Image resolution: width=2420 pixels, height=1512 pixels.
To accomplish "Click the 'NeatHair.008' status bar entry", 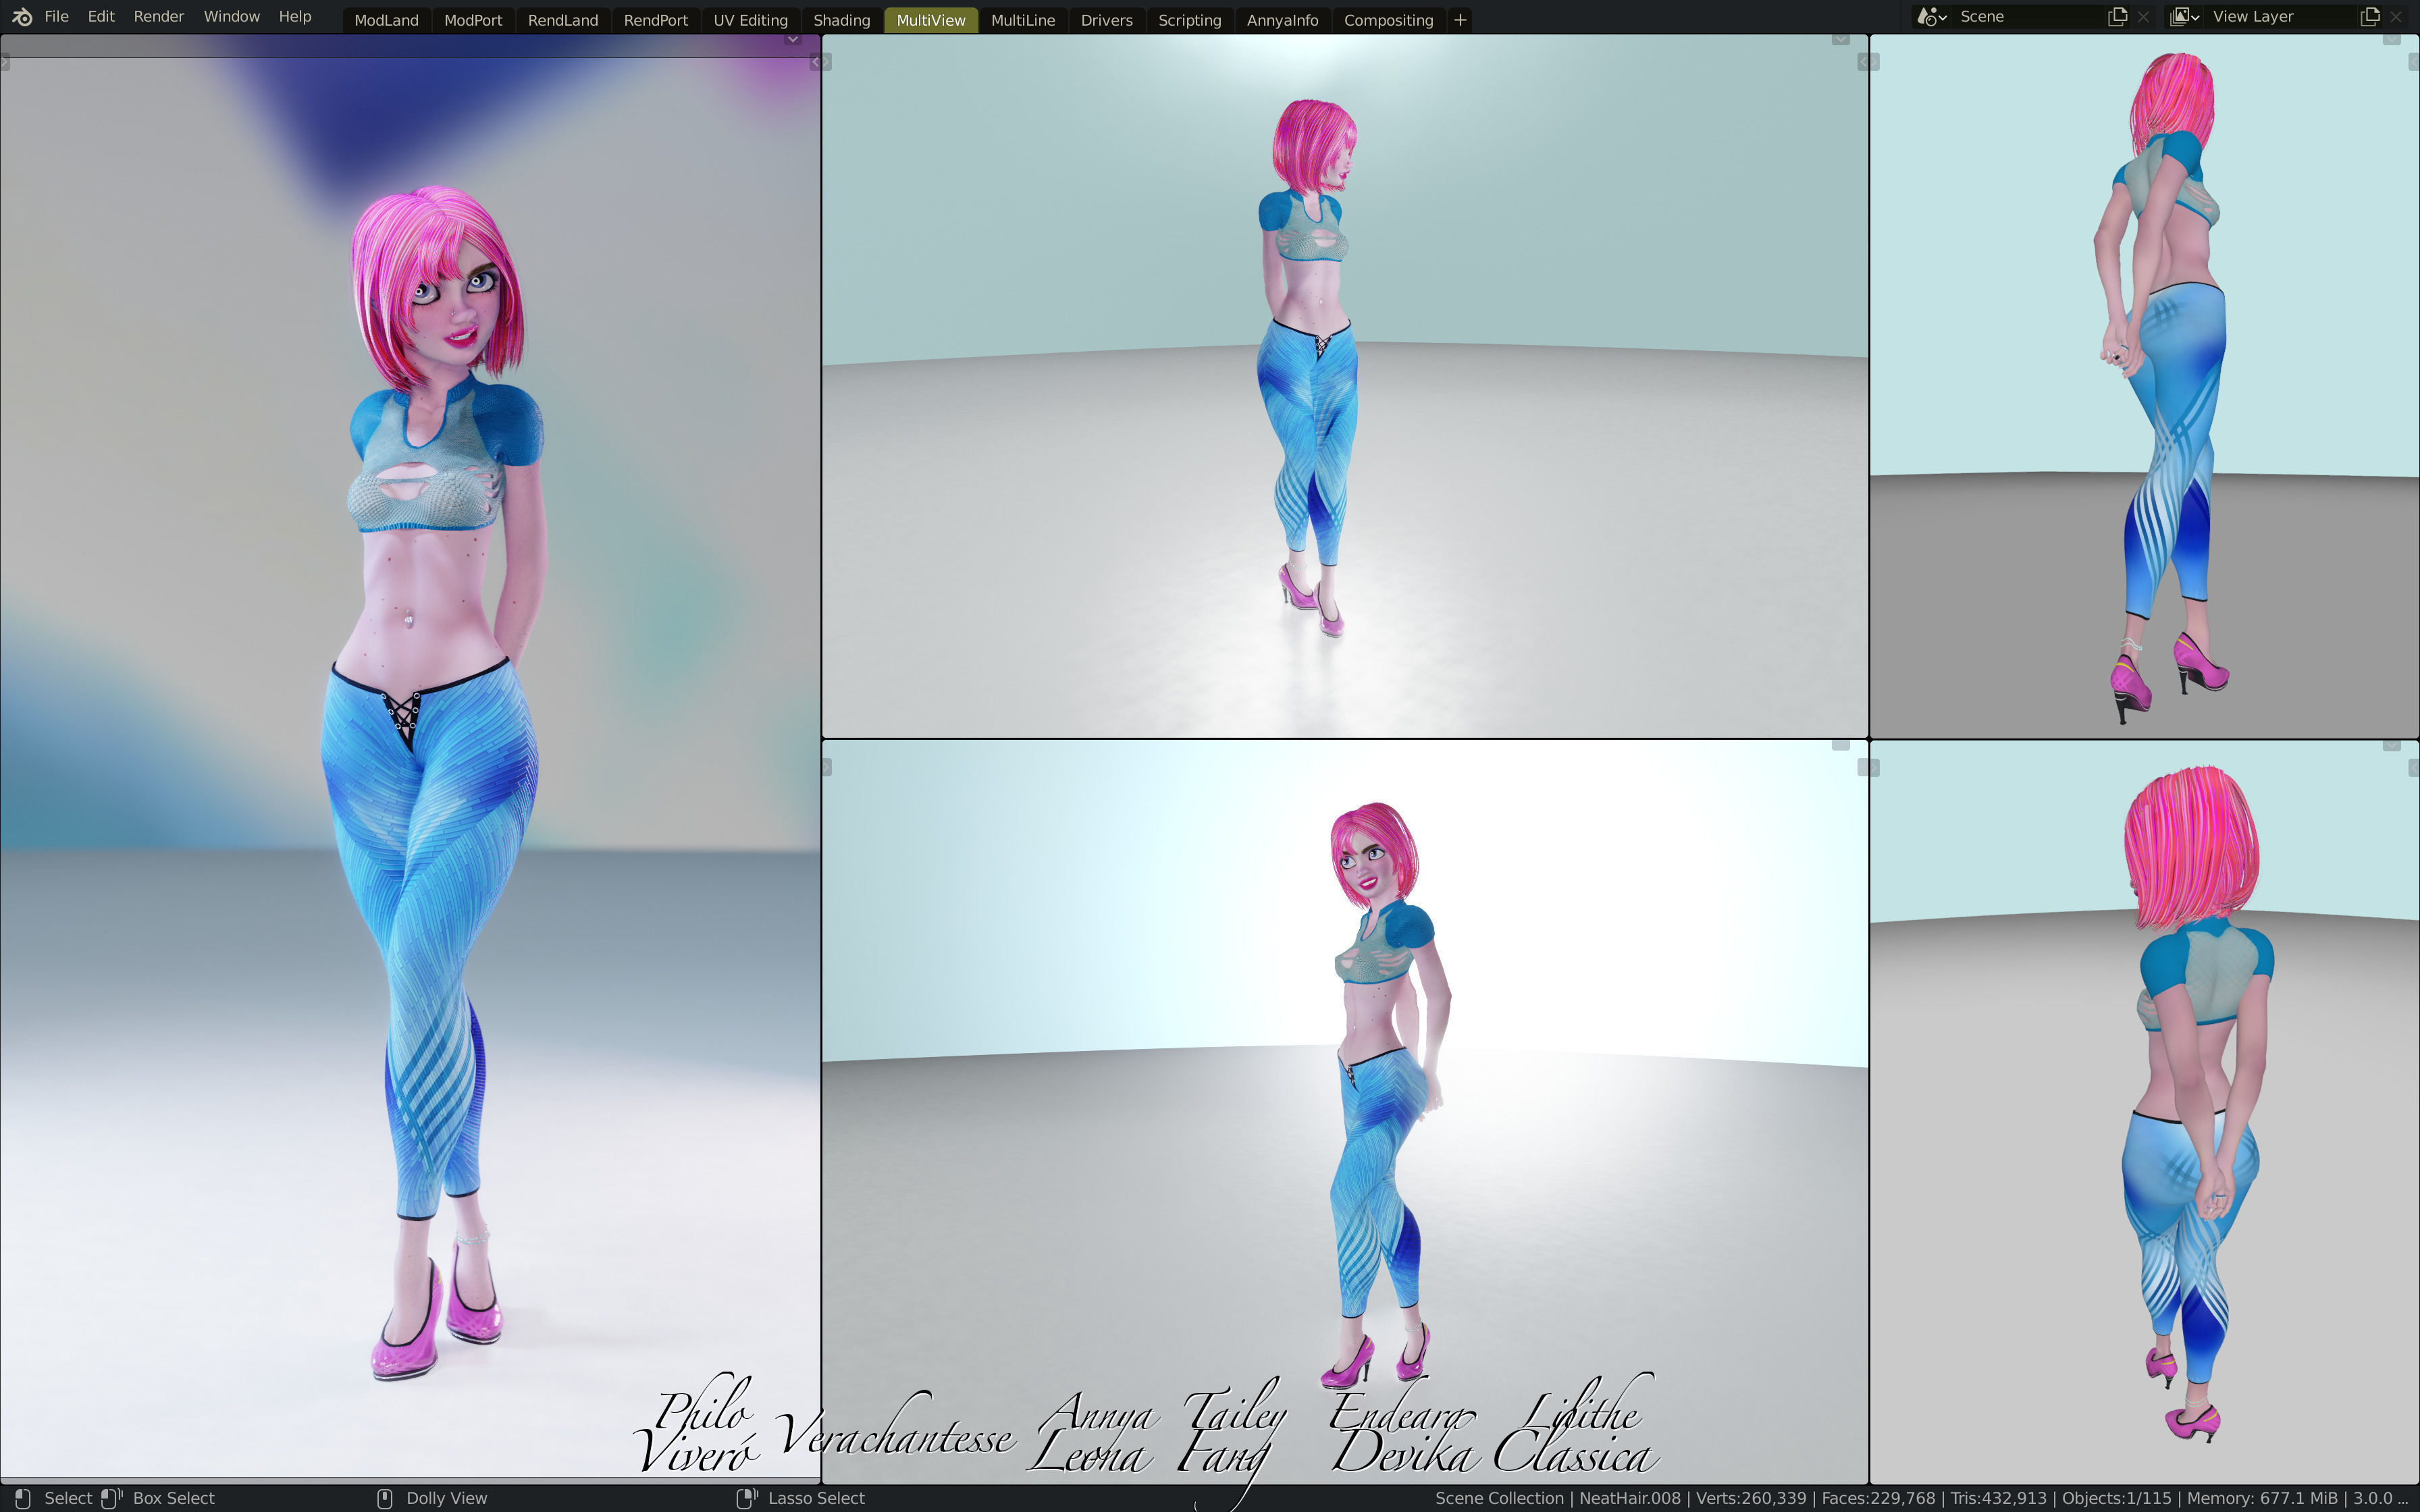I will (x=1630, y=1498).
